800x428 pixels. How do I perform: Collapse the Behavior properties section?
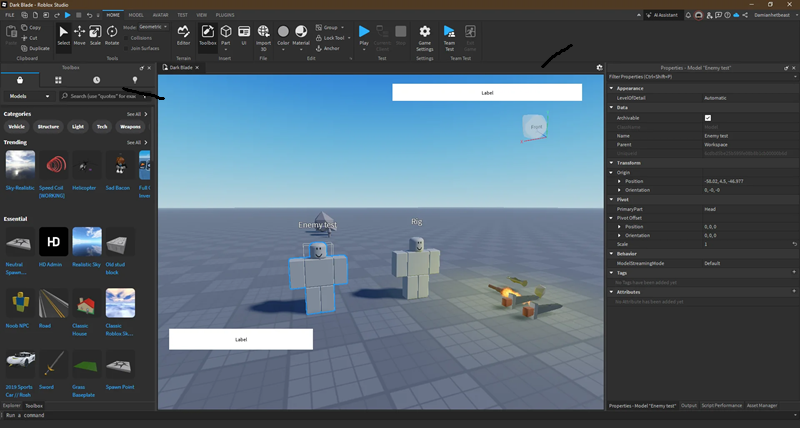coord(612,254)
